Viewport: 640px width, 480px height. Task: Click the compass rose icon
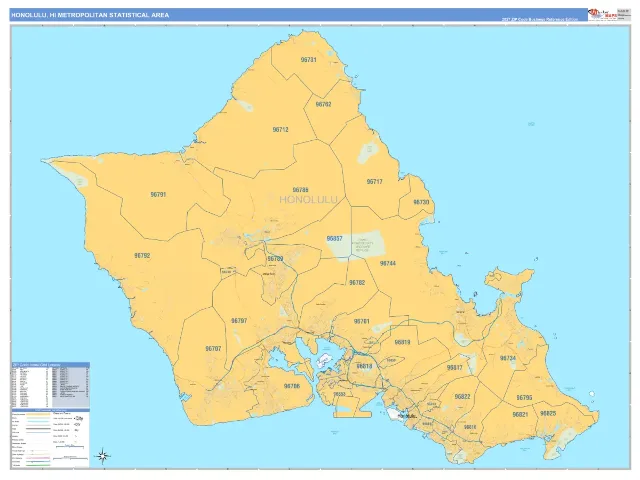coord(102,456)
